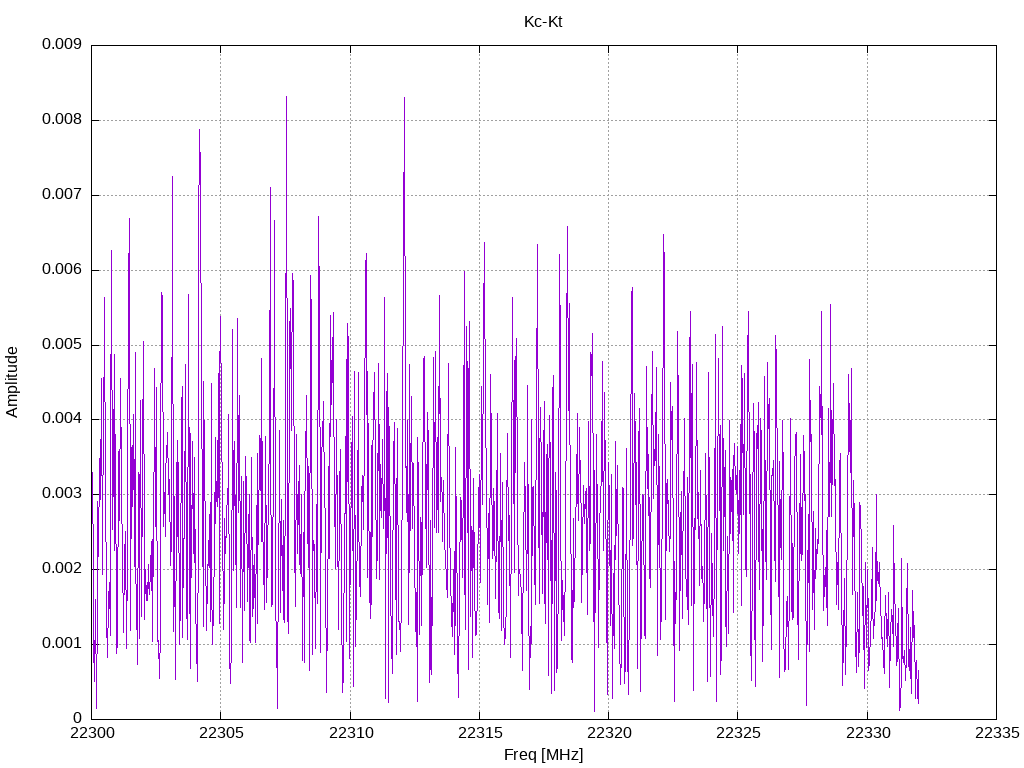Click the 22305 x-axis tick label
1024x768 pixels.
[221, 733]
